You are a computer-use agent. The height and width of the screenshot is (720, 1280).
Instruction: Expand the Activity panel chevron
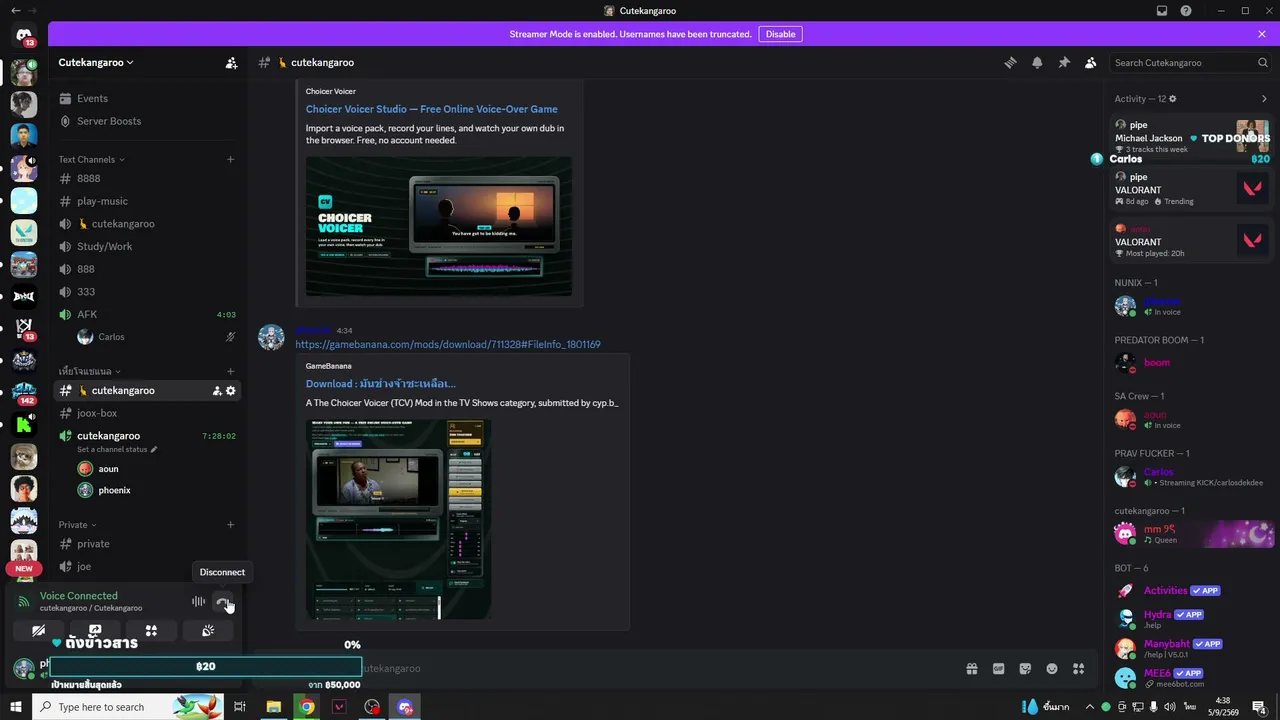1264,99
